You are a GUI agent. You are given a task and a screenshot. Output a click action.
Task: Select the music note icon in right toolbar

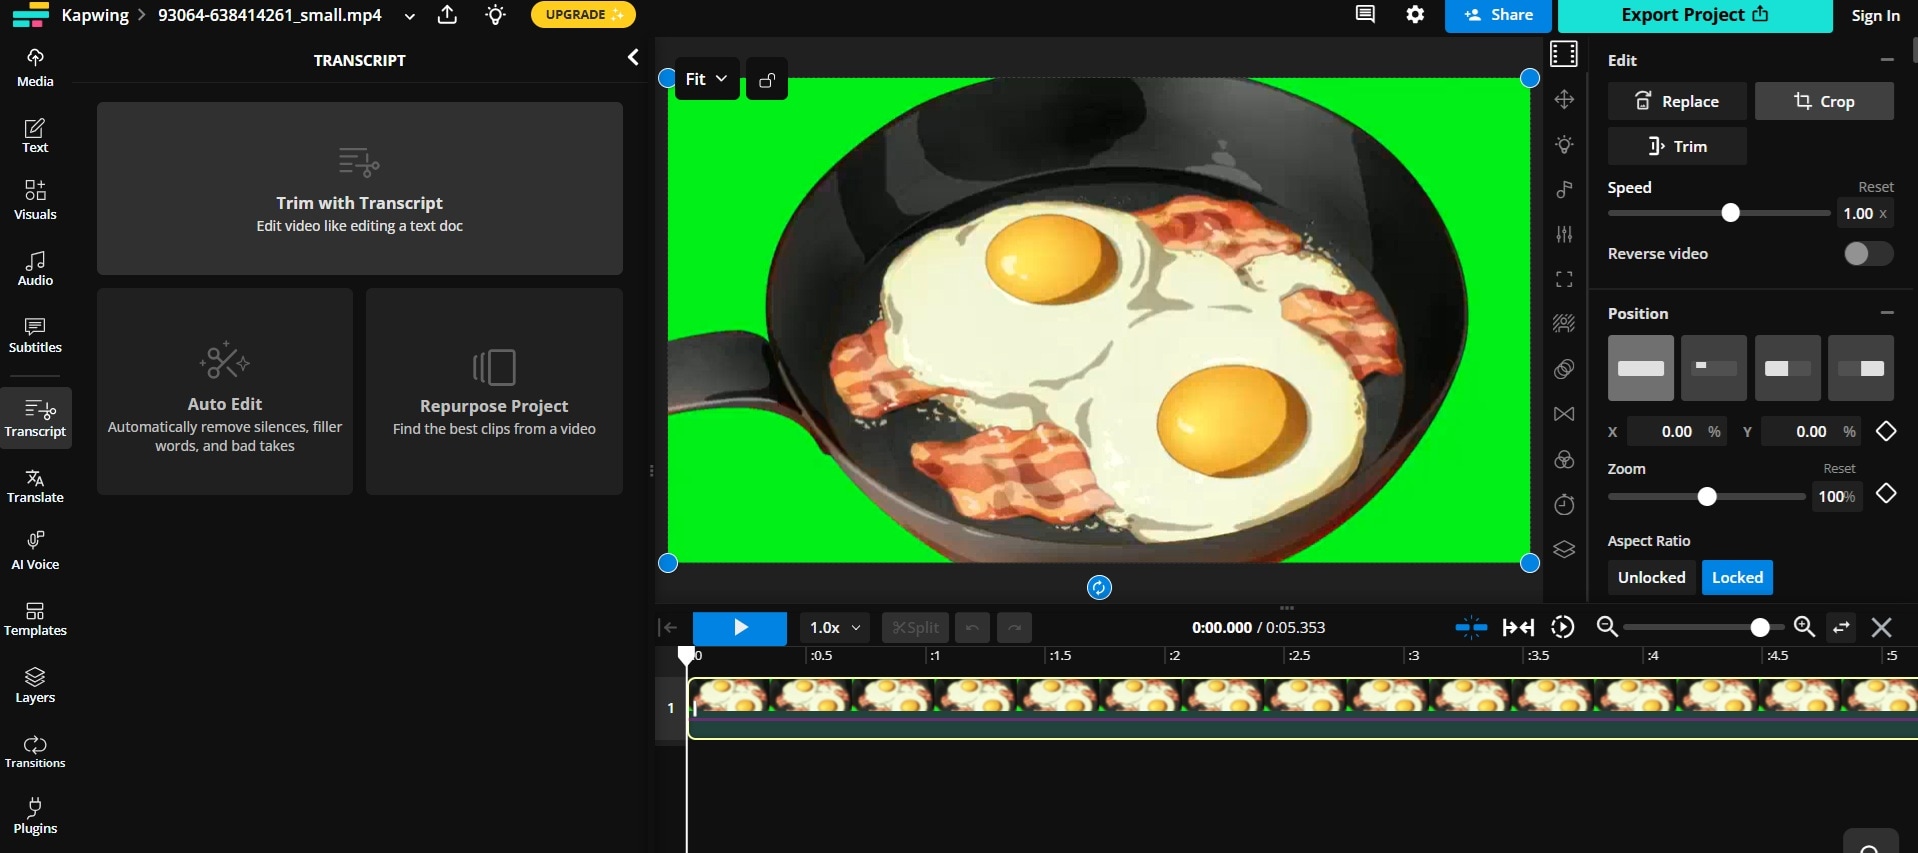click(1564, 189)
